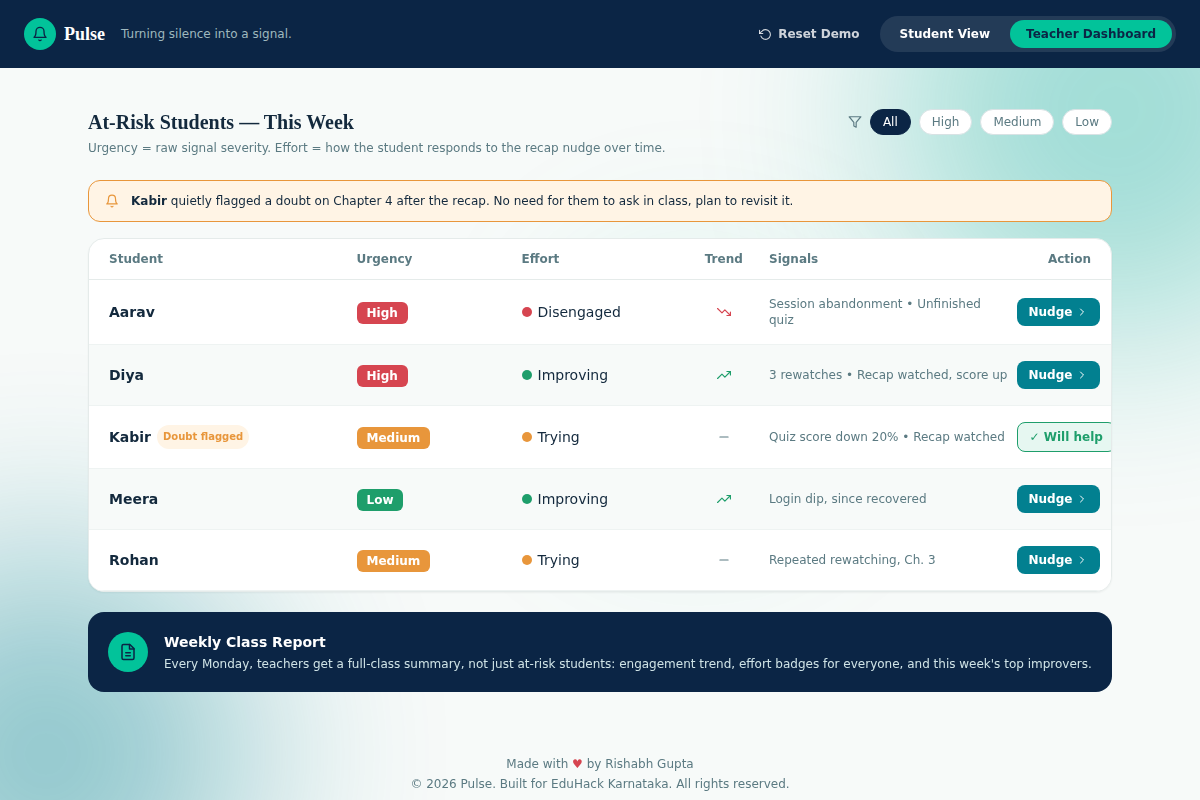Click Login dip, since recovered text

[x=848, y=499]
